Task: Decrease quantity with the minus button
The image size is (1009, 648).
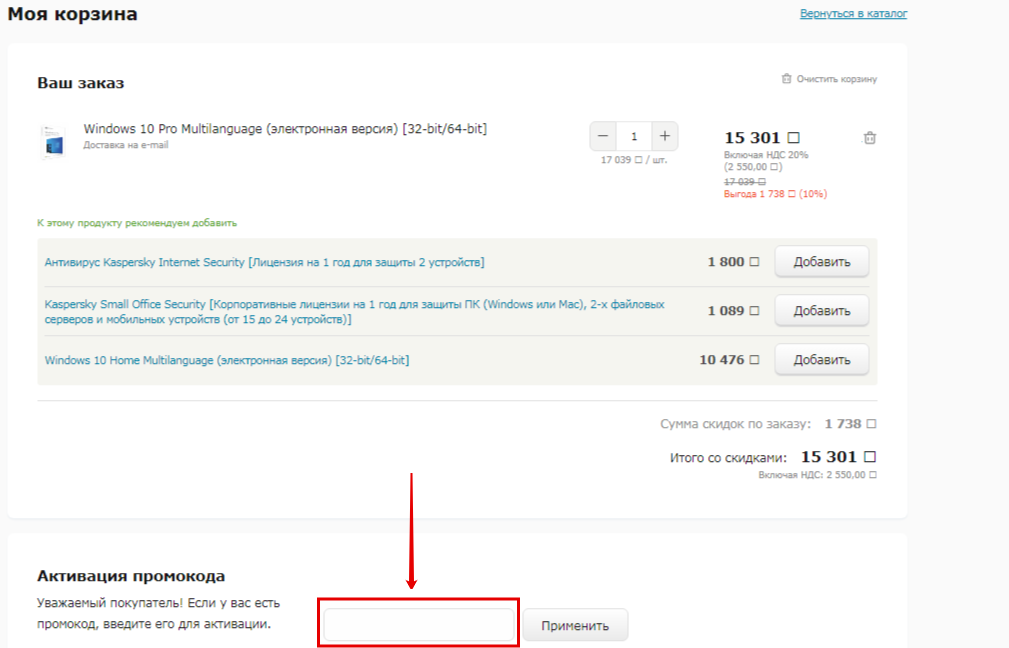Action: click(602, 136)
